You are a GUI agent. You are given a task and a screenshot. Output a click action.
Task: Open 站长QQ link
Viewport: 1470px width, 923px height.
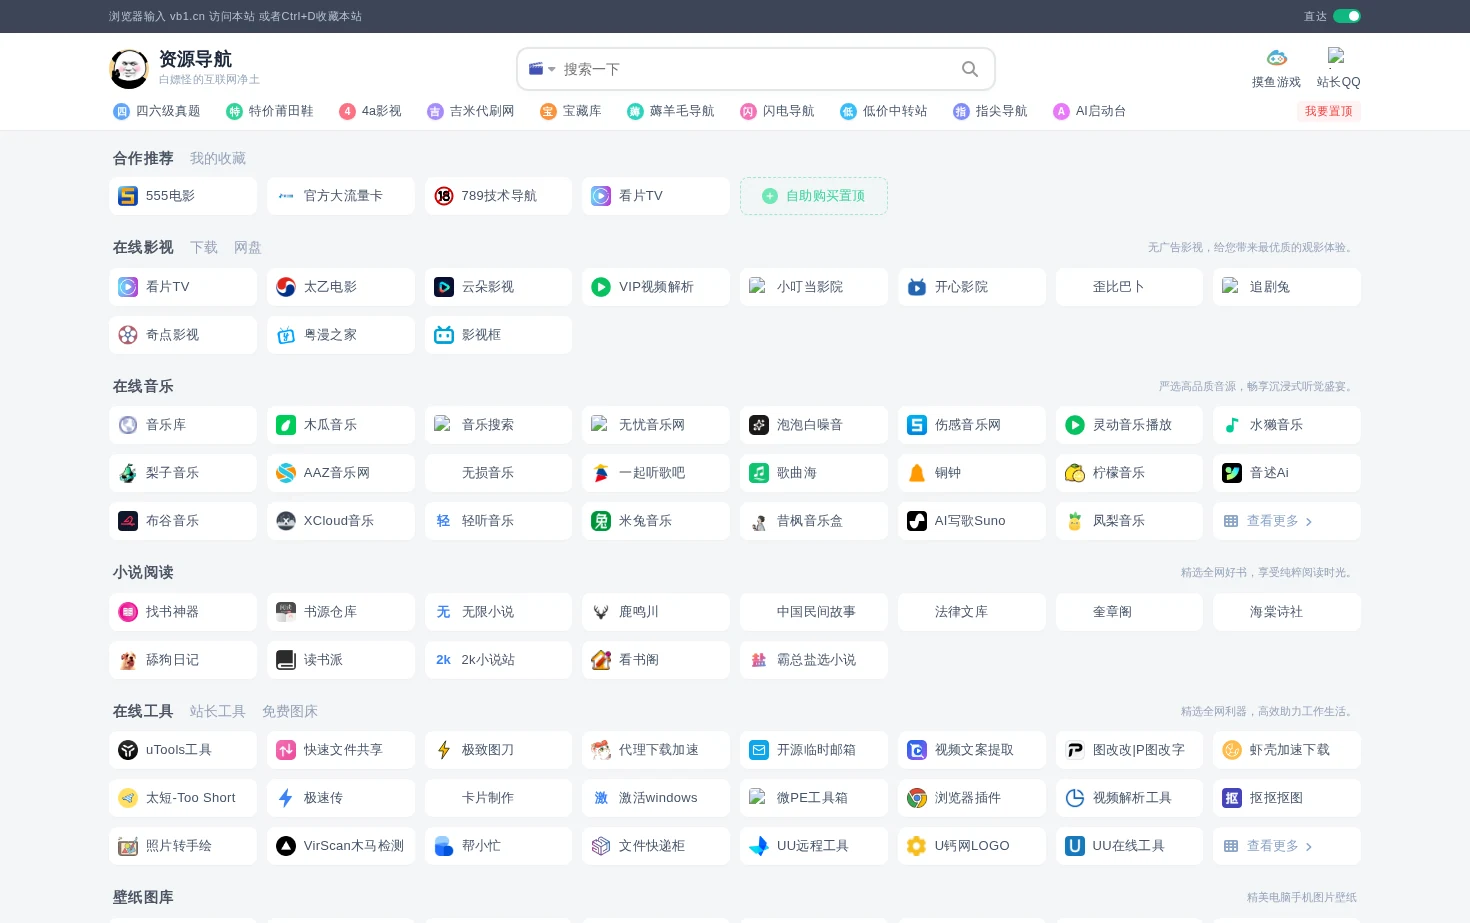tap(1338, 69)
